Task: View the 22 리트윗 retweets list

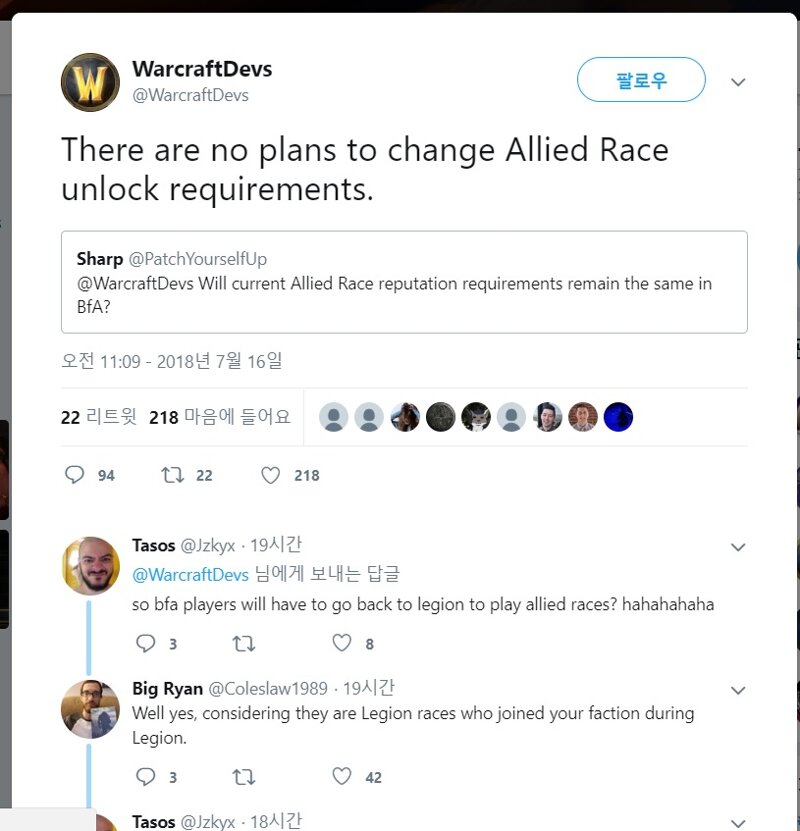Action: coord(99,417)
